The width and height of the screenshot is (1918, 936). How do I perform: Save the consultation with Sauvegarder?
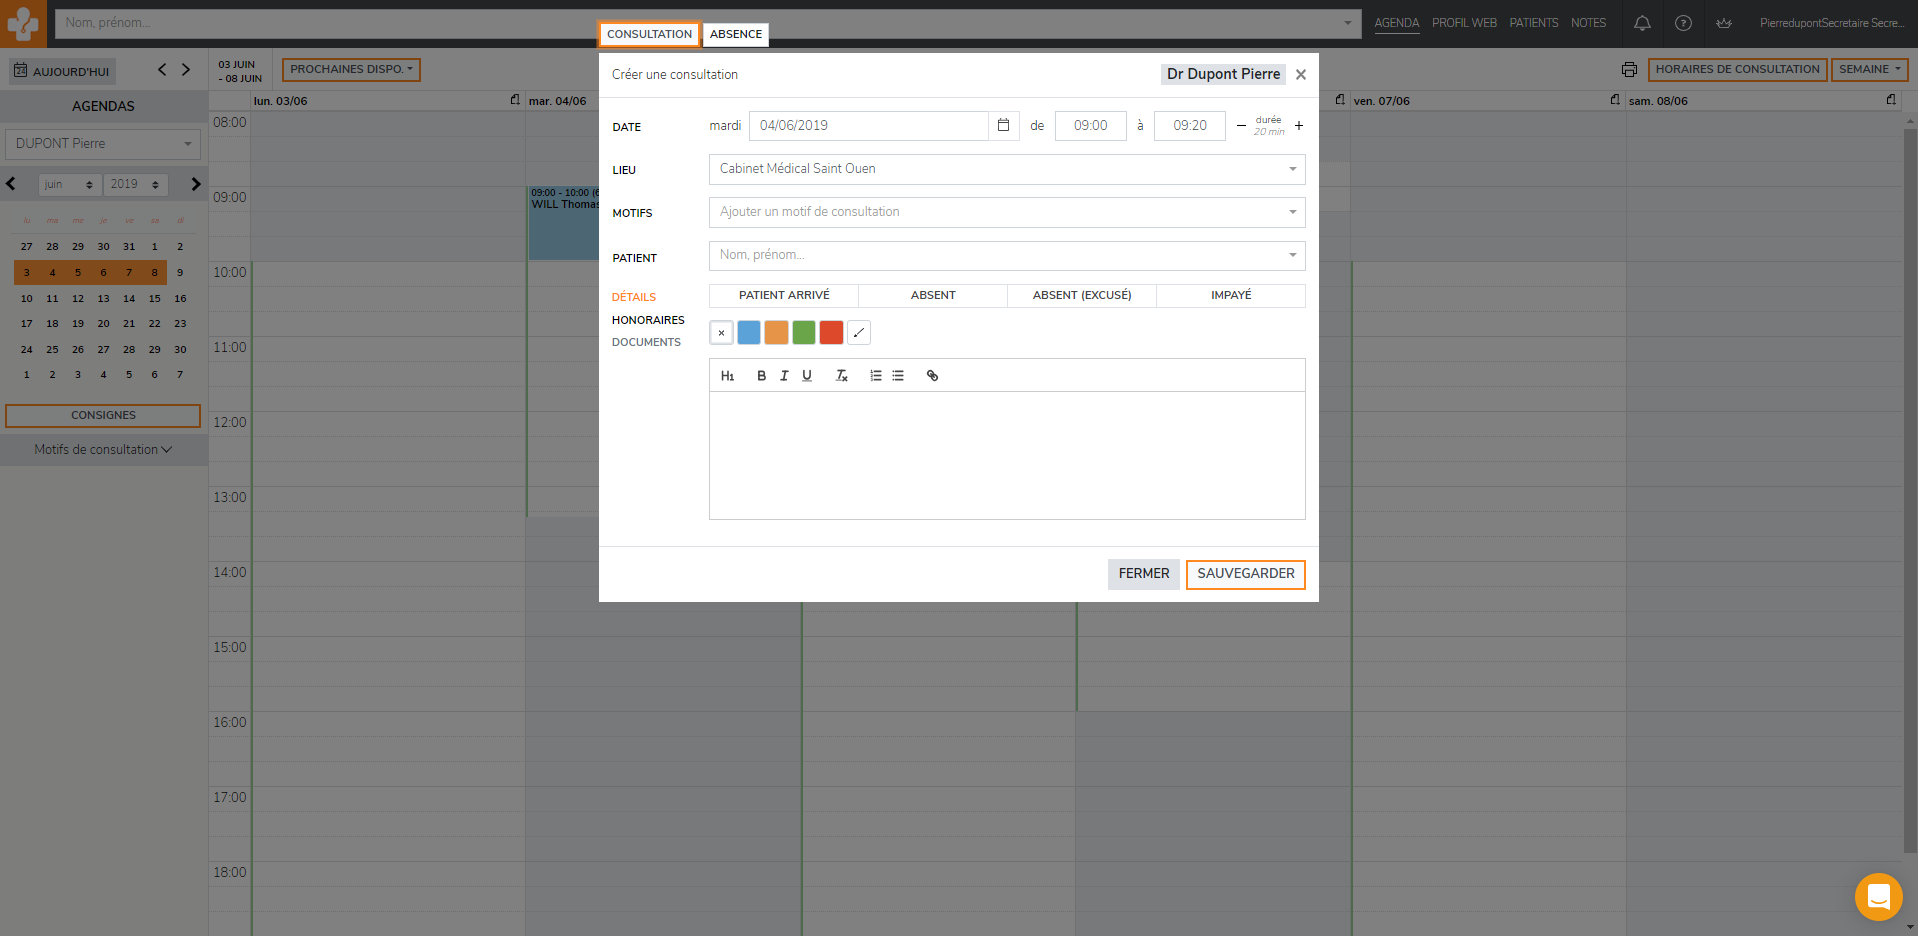click(1245, 574)
